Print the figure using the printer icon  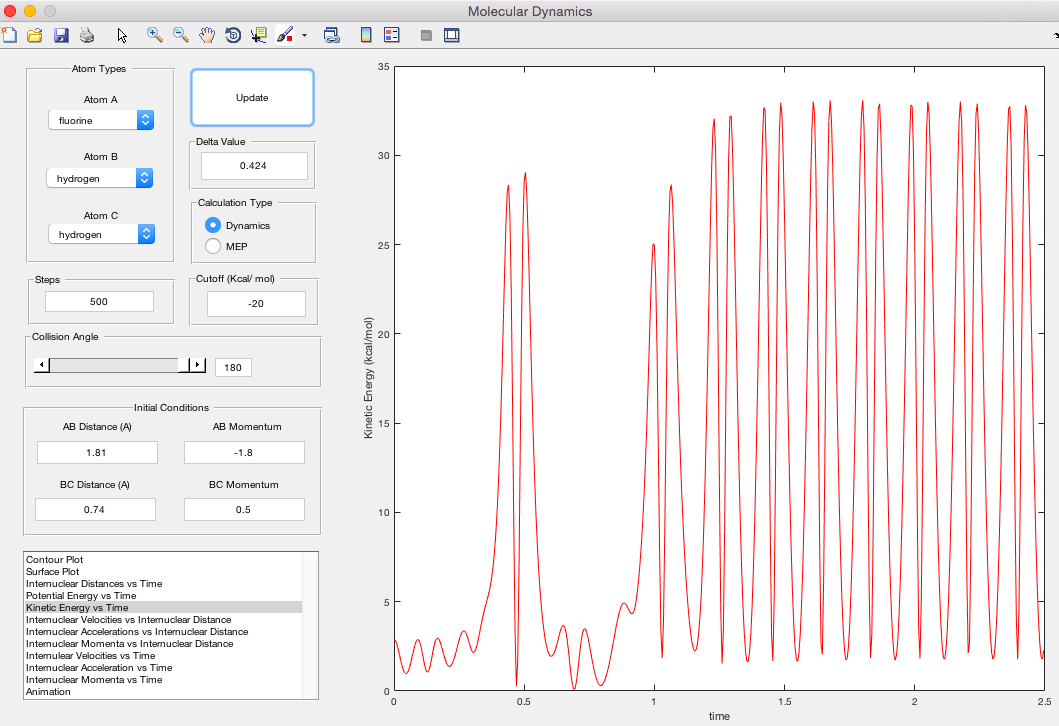(87, 35)
